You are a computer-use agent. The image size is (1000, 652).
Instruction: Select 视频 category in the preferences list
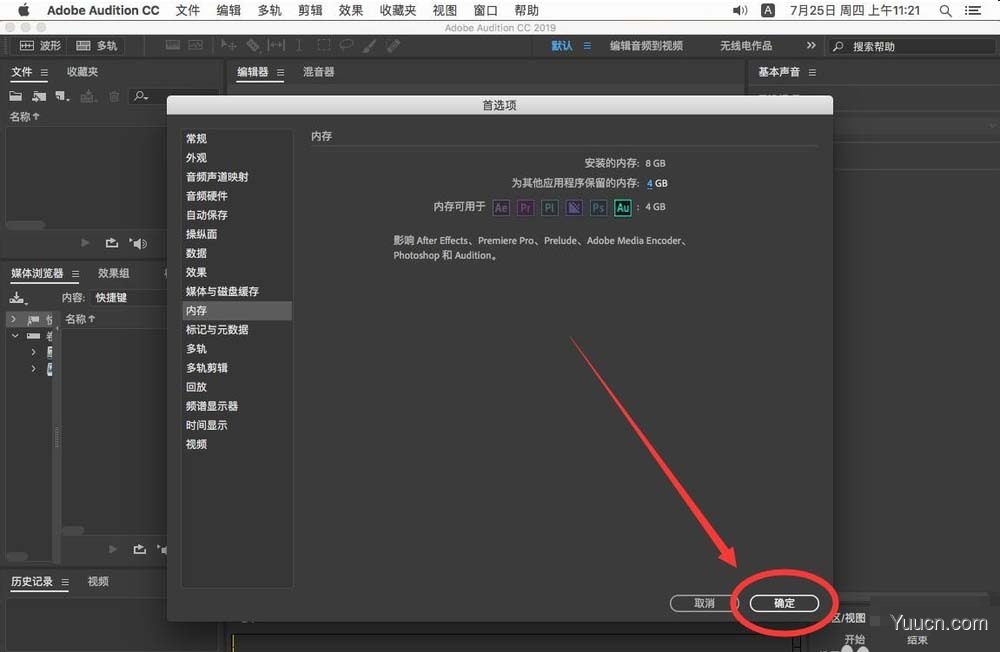[196, 444]
